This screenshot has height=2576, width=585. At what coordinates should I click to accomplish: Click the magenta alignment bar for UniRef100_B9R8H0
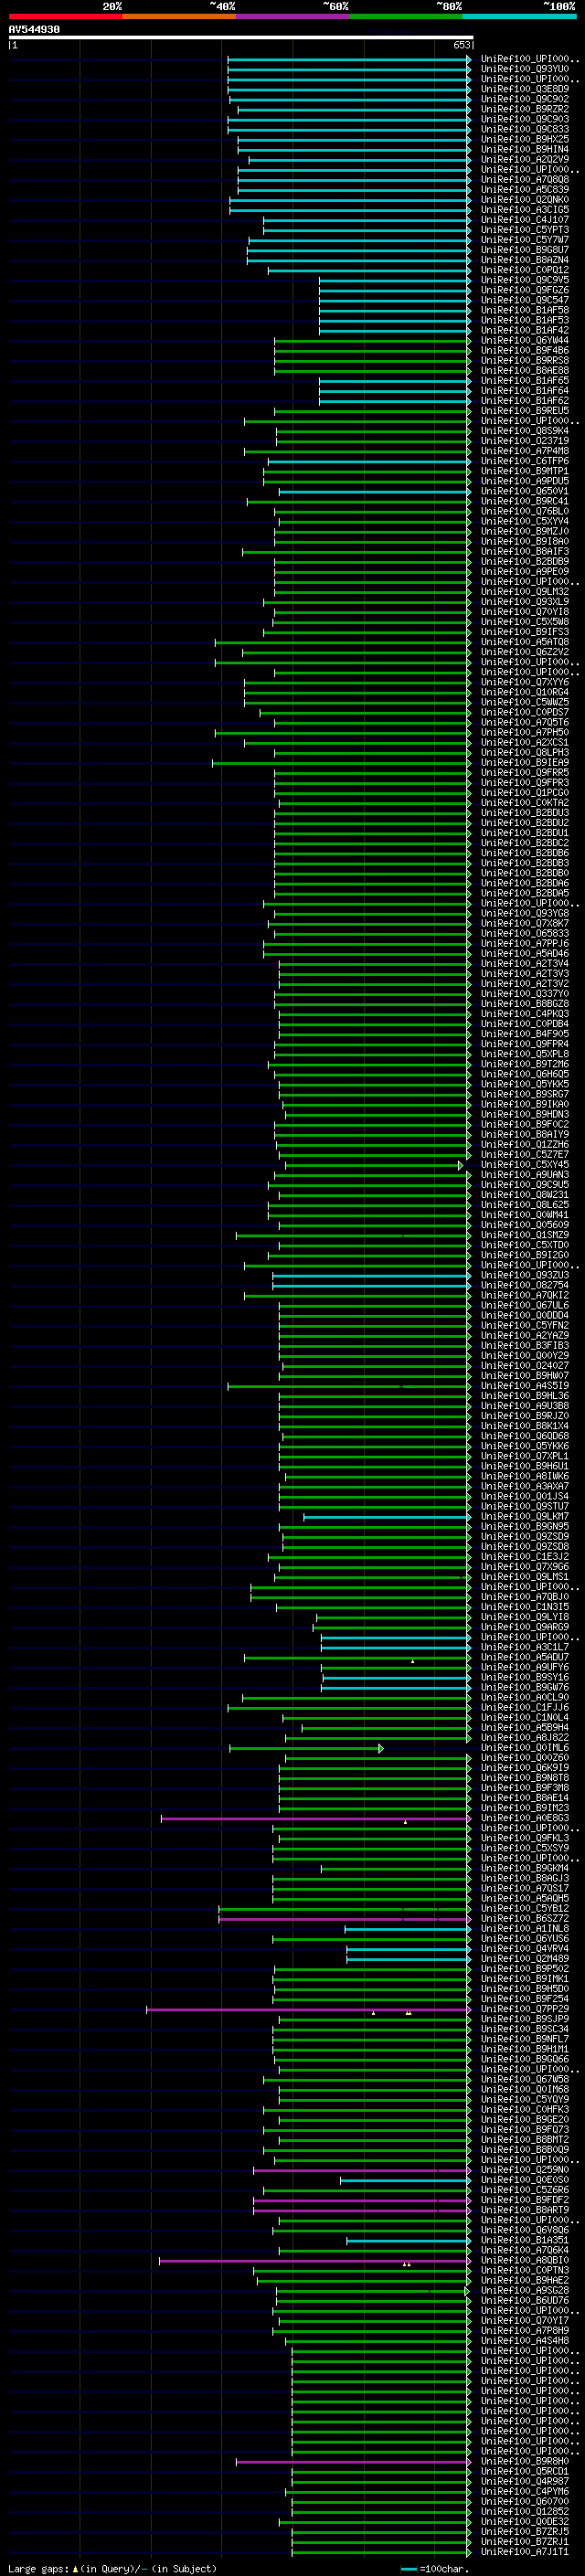pyautogui.click(x=353, y=2462)
